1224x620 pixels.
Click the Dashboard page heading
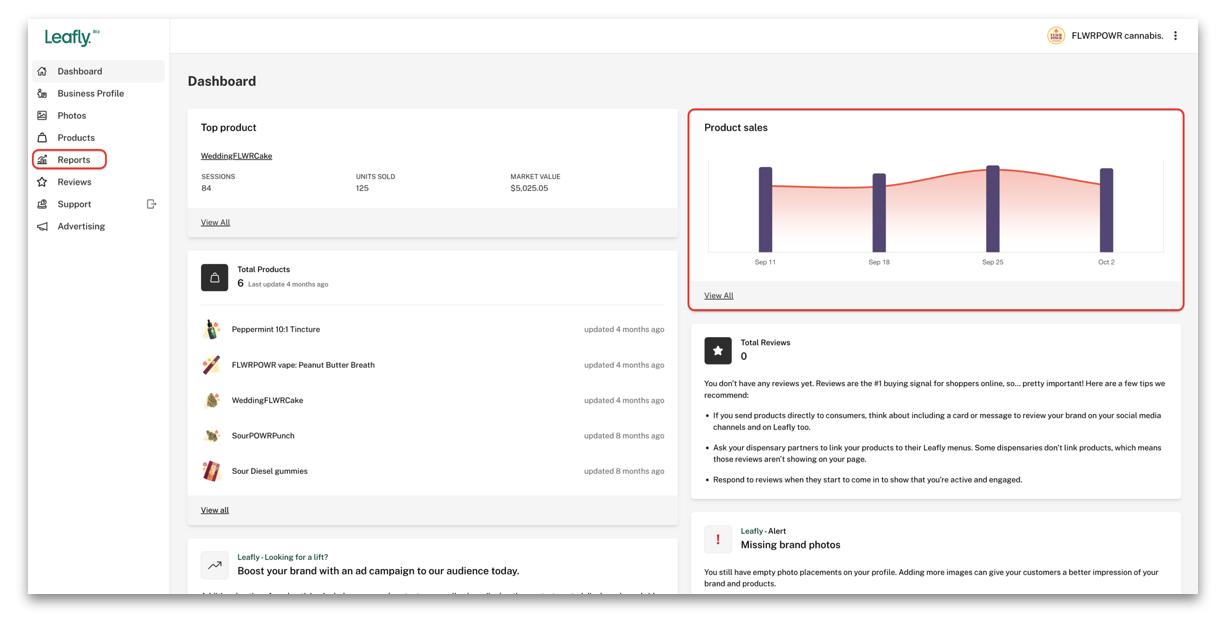point(222,81)
